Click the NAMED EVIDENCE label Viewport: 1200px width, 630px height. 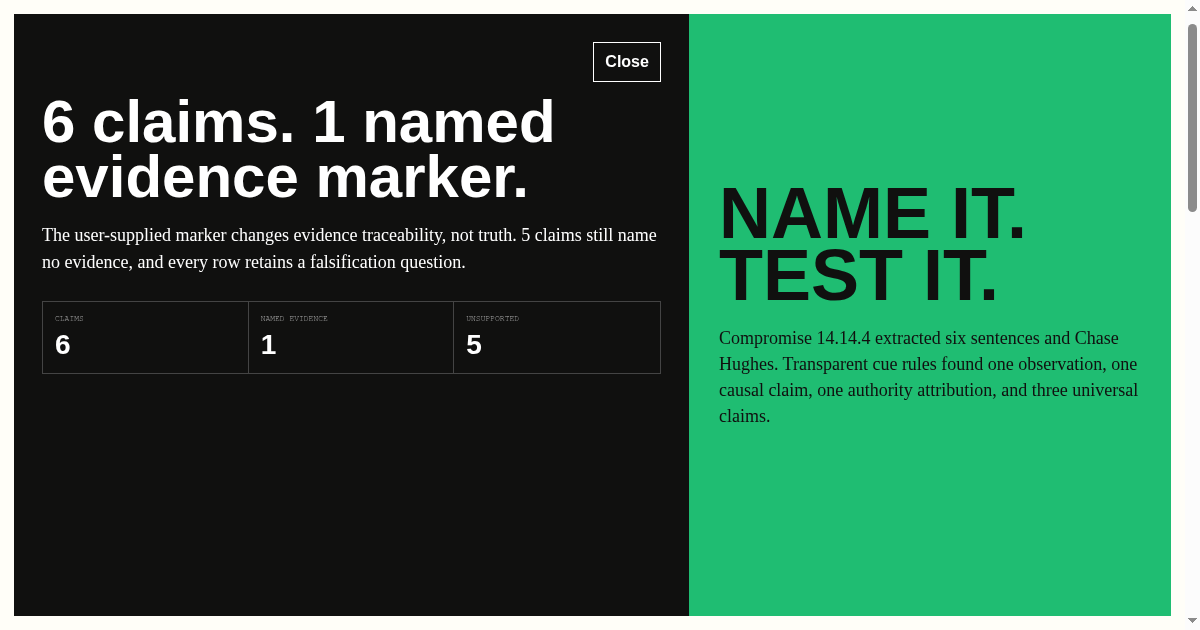point(294,319)
